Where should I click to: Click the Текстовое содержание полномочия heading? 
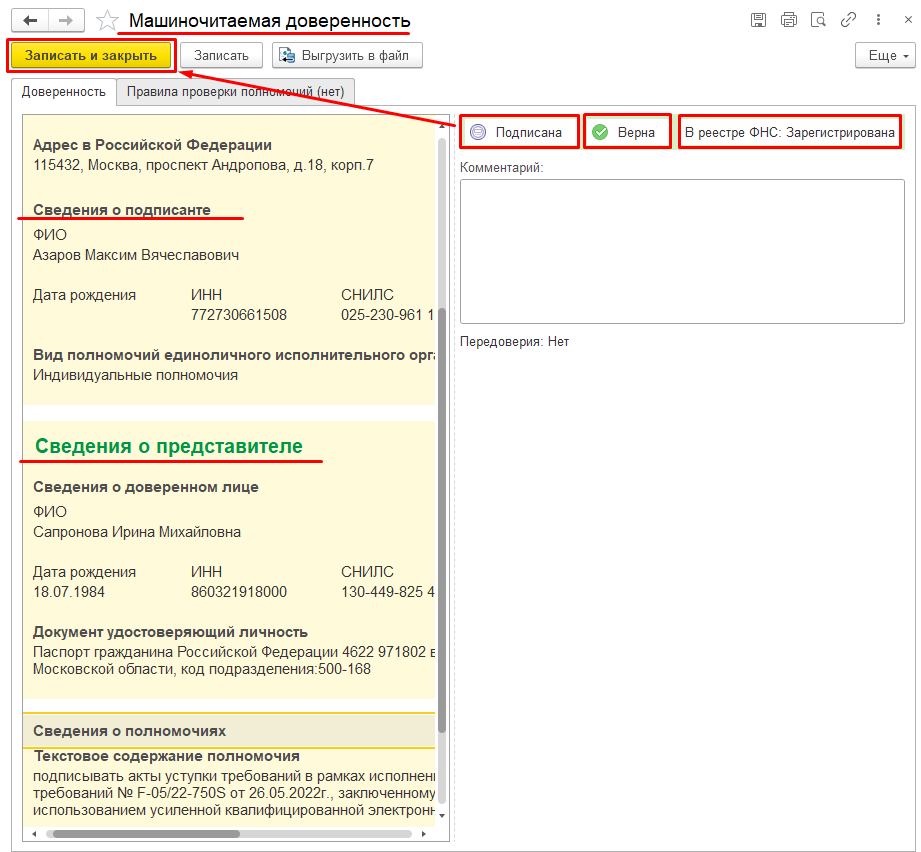167,756
